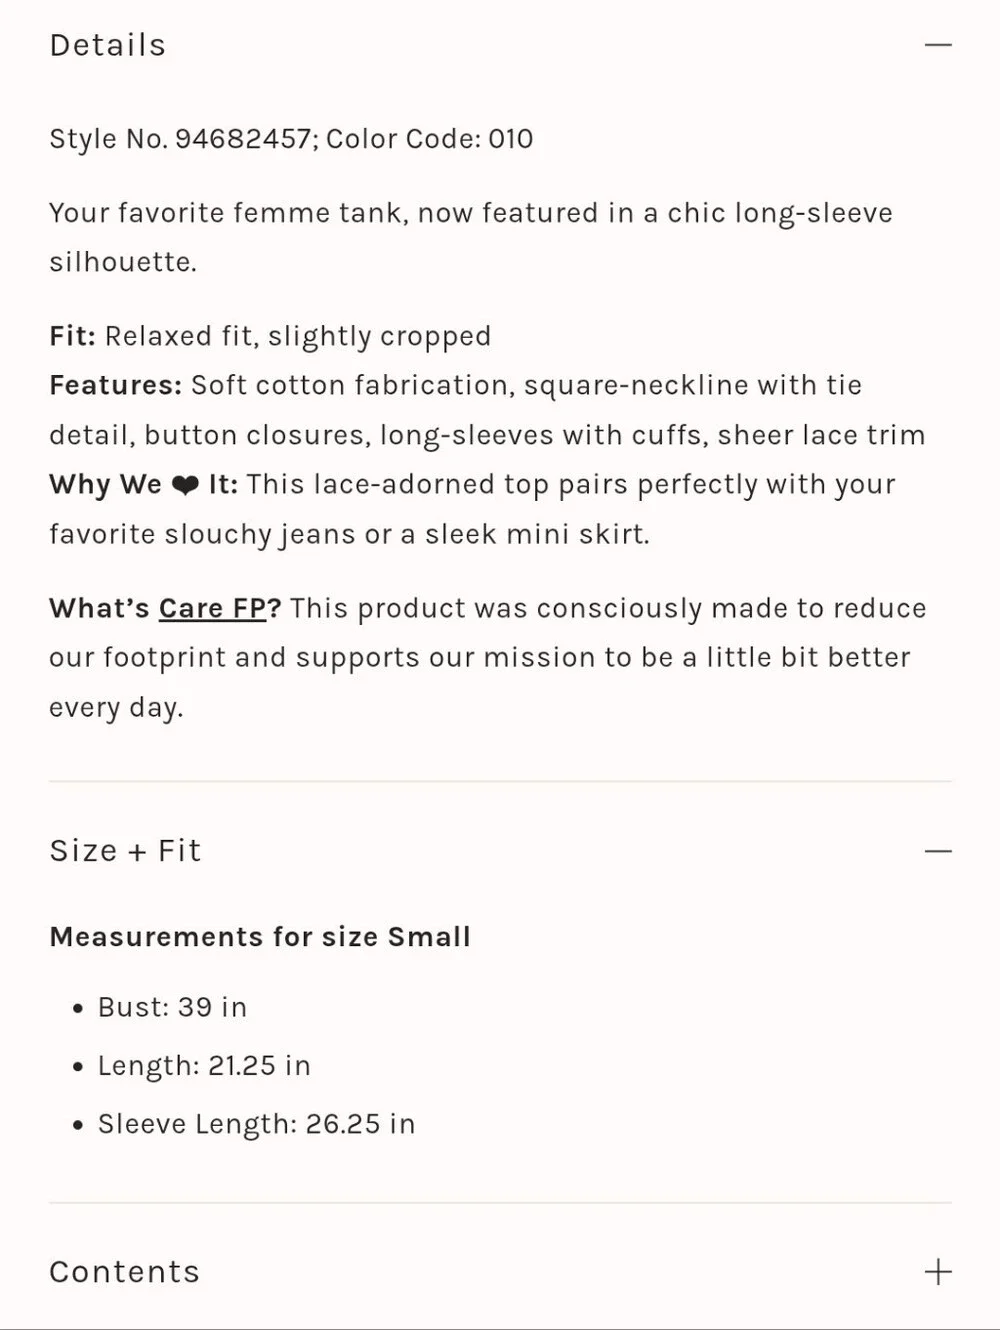
Task: Click the Color Code: 010 text
Action: point(430,139)
